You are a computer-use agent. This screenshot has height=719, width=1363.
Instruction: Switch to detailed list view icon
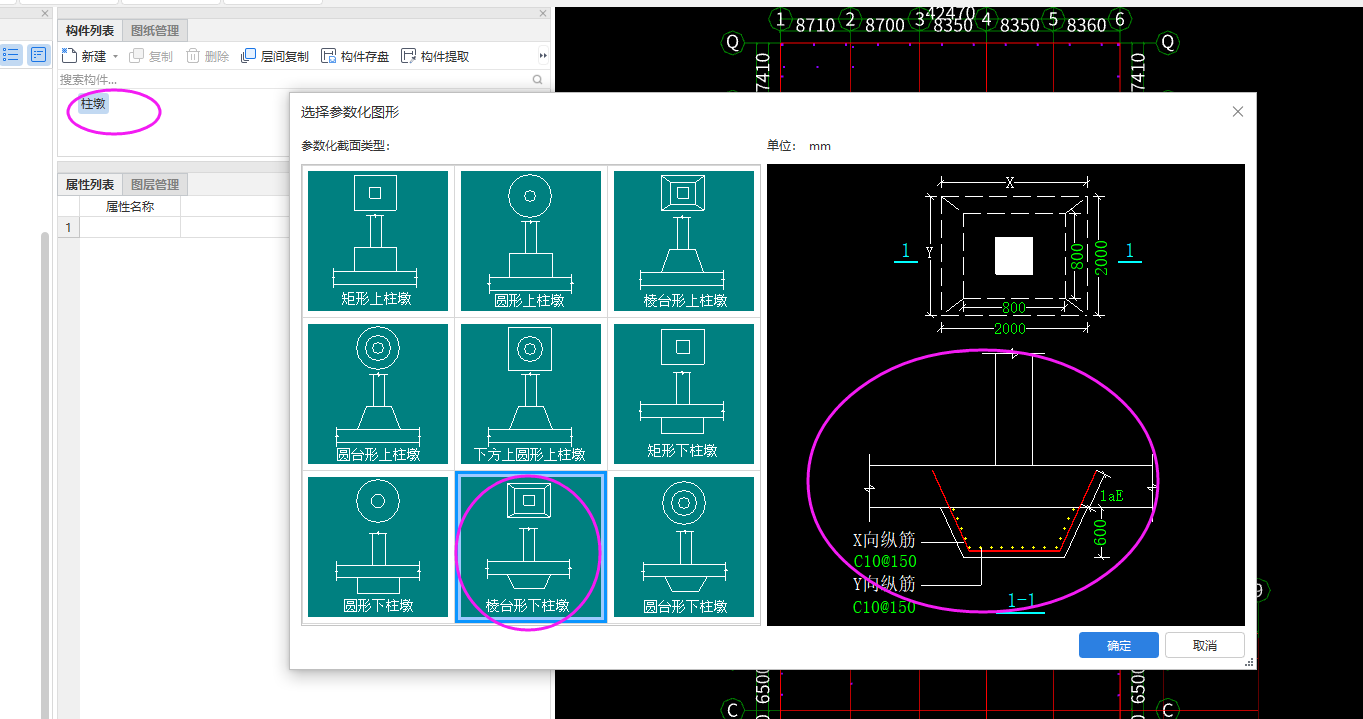coord(39,55)
